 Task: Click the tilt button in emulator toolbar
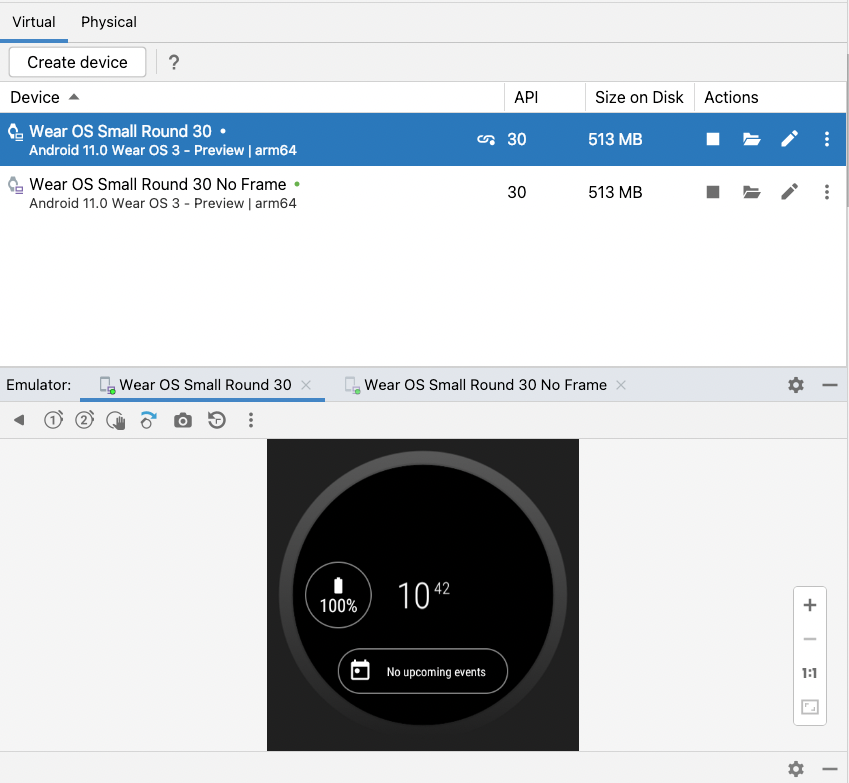[x=148, y=421]
